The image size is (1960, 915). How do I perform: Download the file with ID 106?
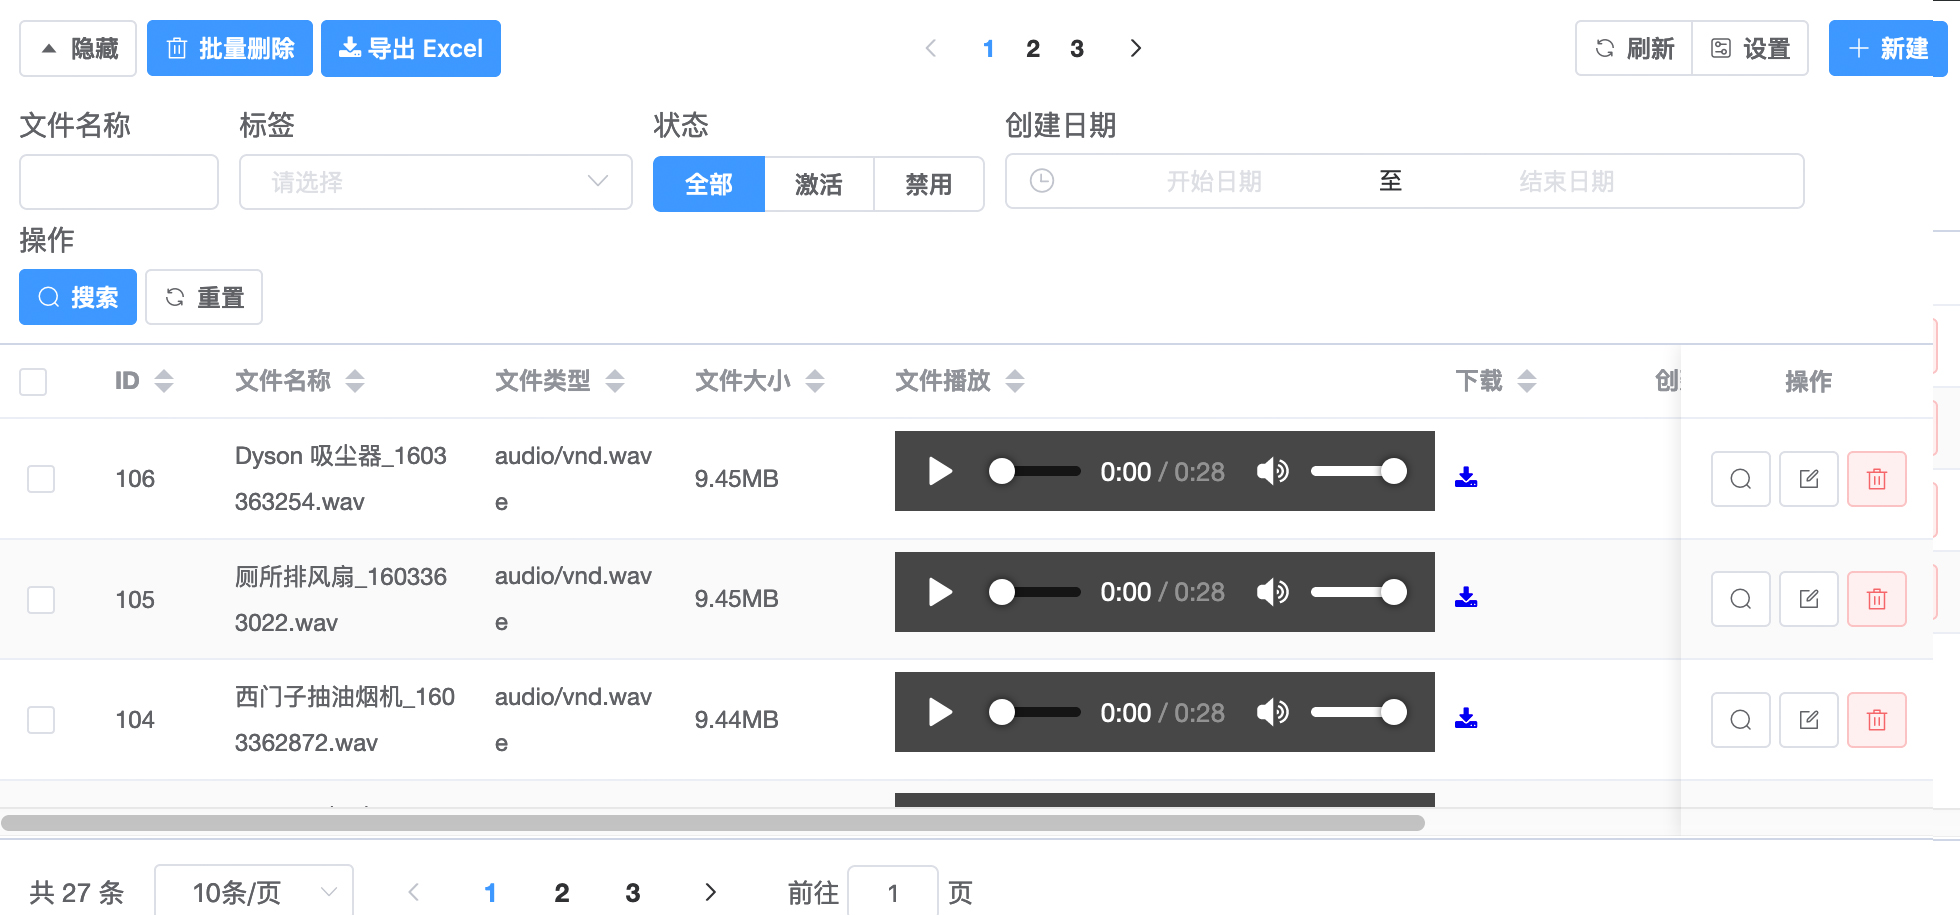pyautogui.click(x=1466, y=477)
